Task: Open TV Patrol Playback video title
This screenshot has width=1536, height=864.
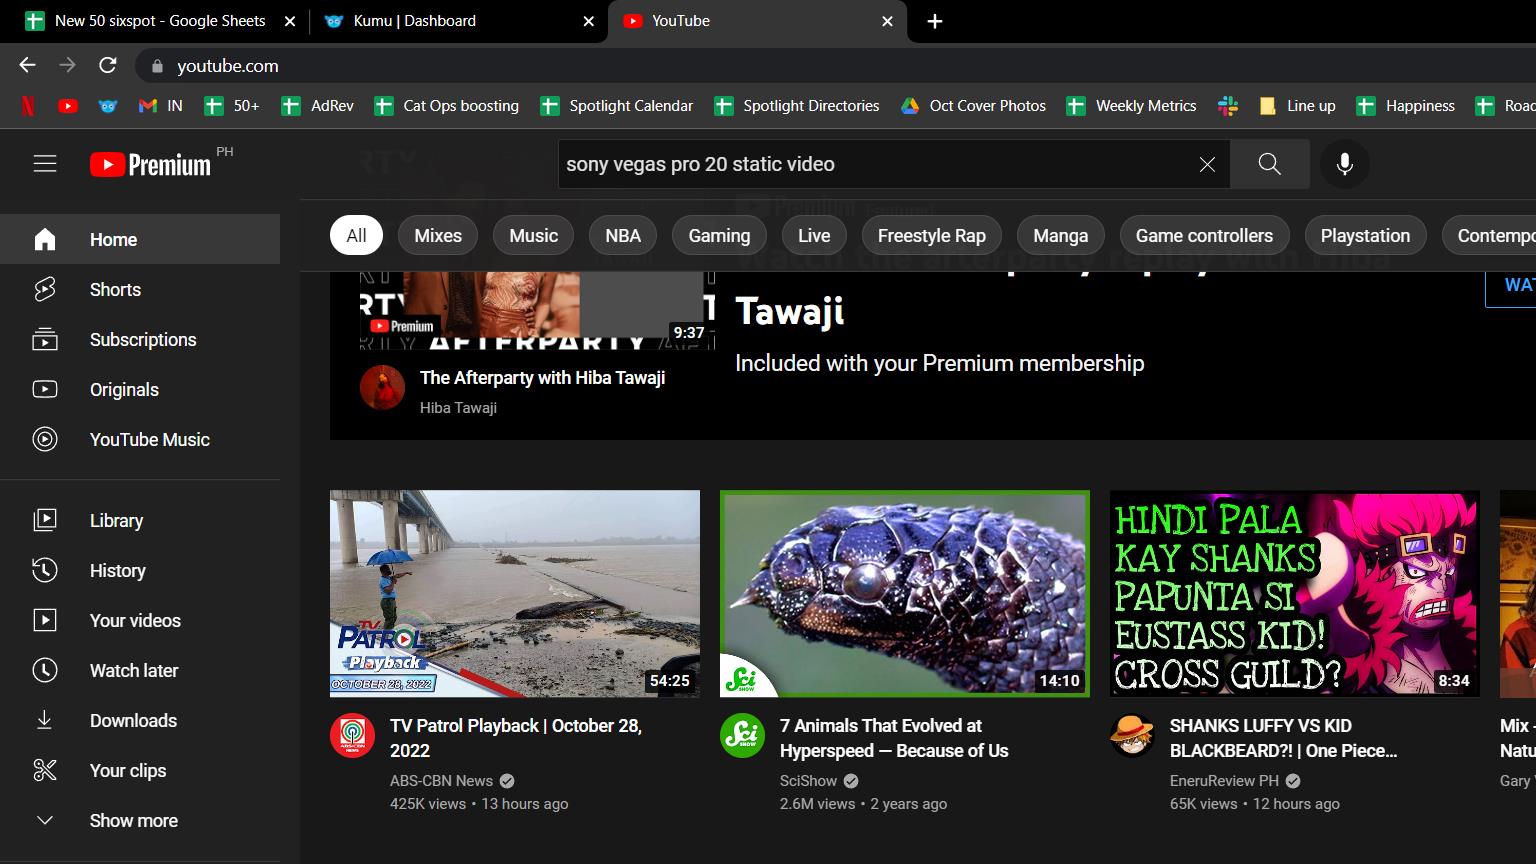Action: [515, 738]
